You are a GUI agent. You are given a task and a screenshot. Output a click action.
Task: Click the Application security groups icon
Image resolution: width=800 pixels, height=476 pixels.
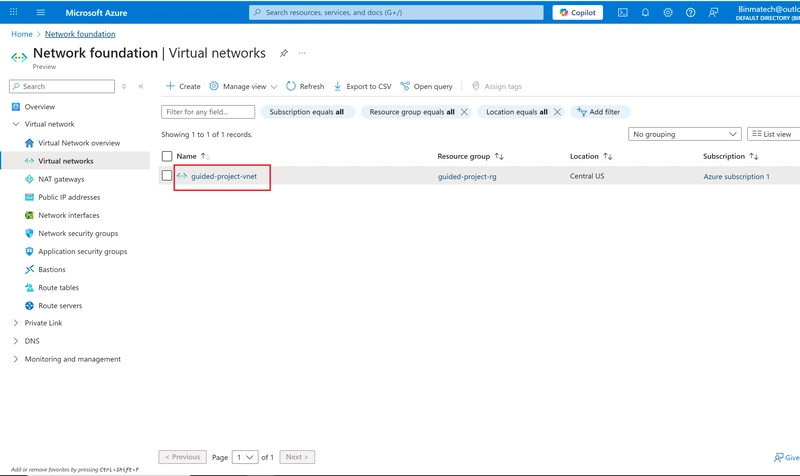[x=30, y=252]
